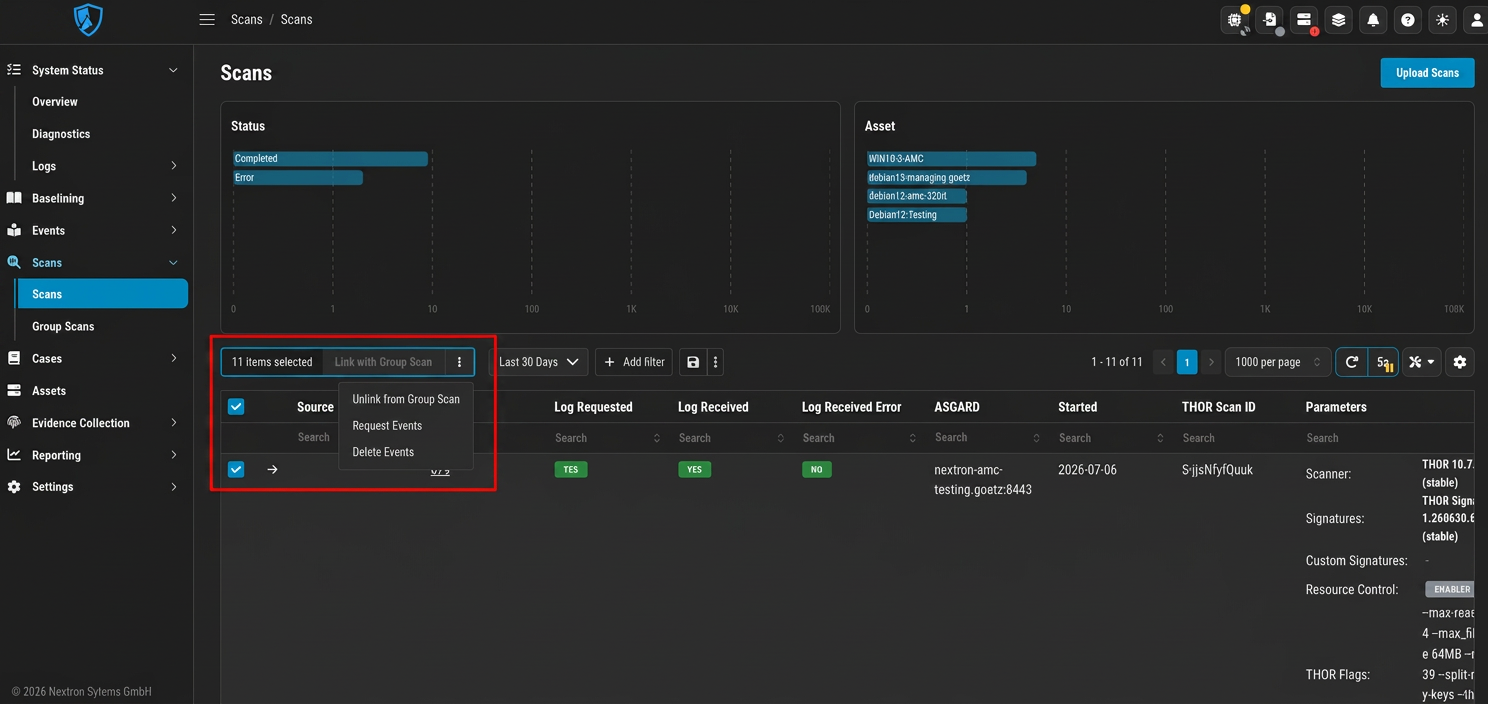Open the tools wrench dropdown
This screenshot has height=704, width=1488.
(1422, 362)
